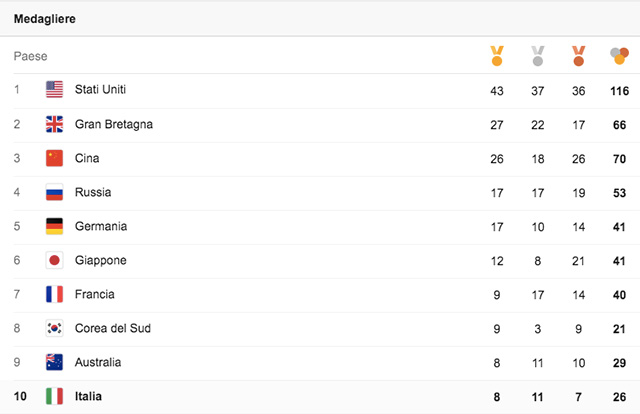
Task: Click the China flag icon
Action: [x=55, y=158]
